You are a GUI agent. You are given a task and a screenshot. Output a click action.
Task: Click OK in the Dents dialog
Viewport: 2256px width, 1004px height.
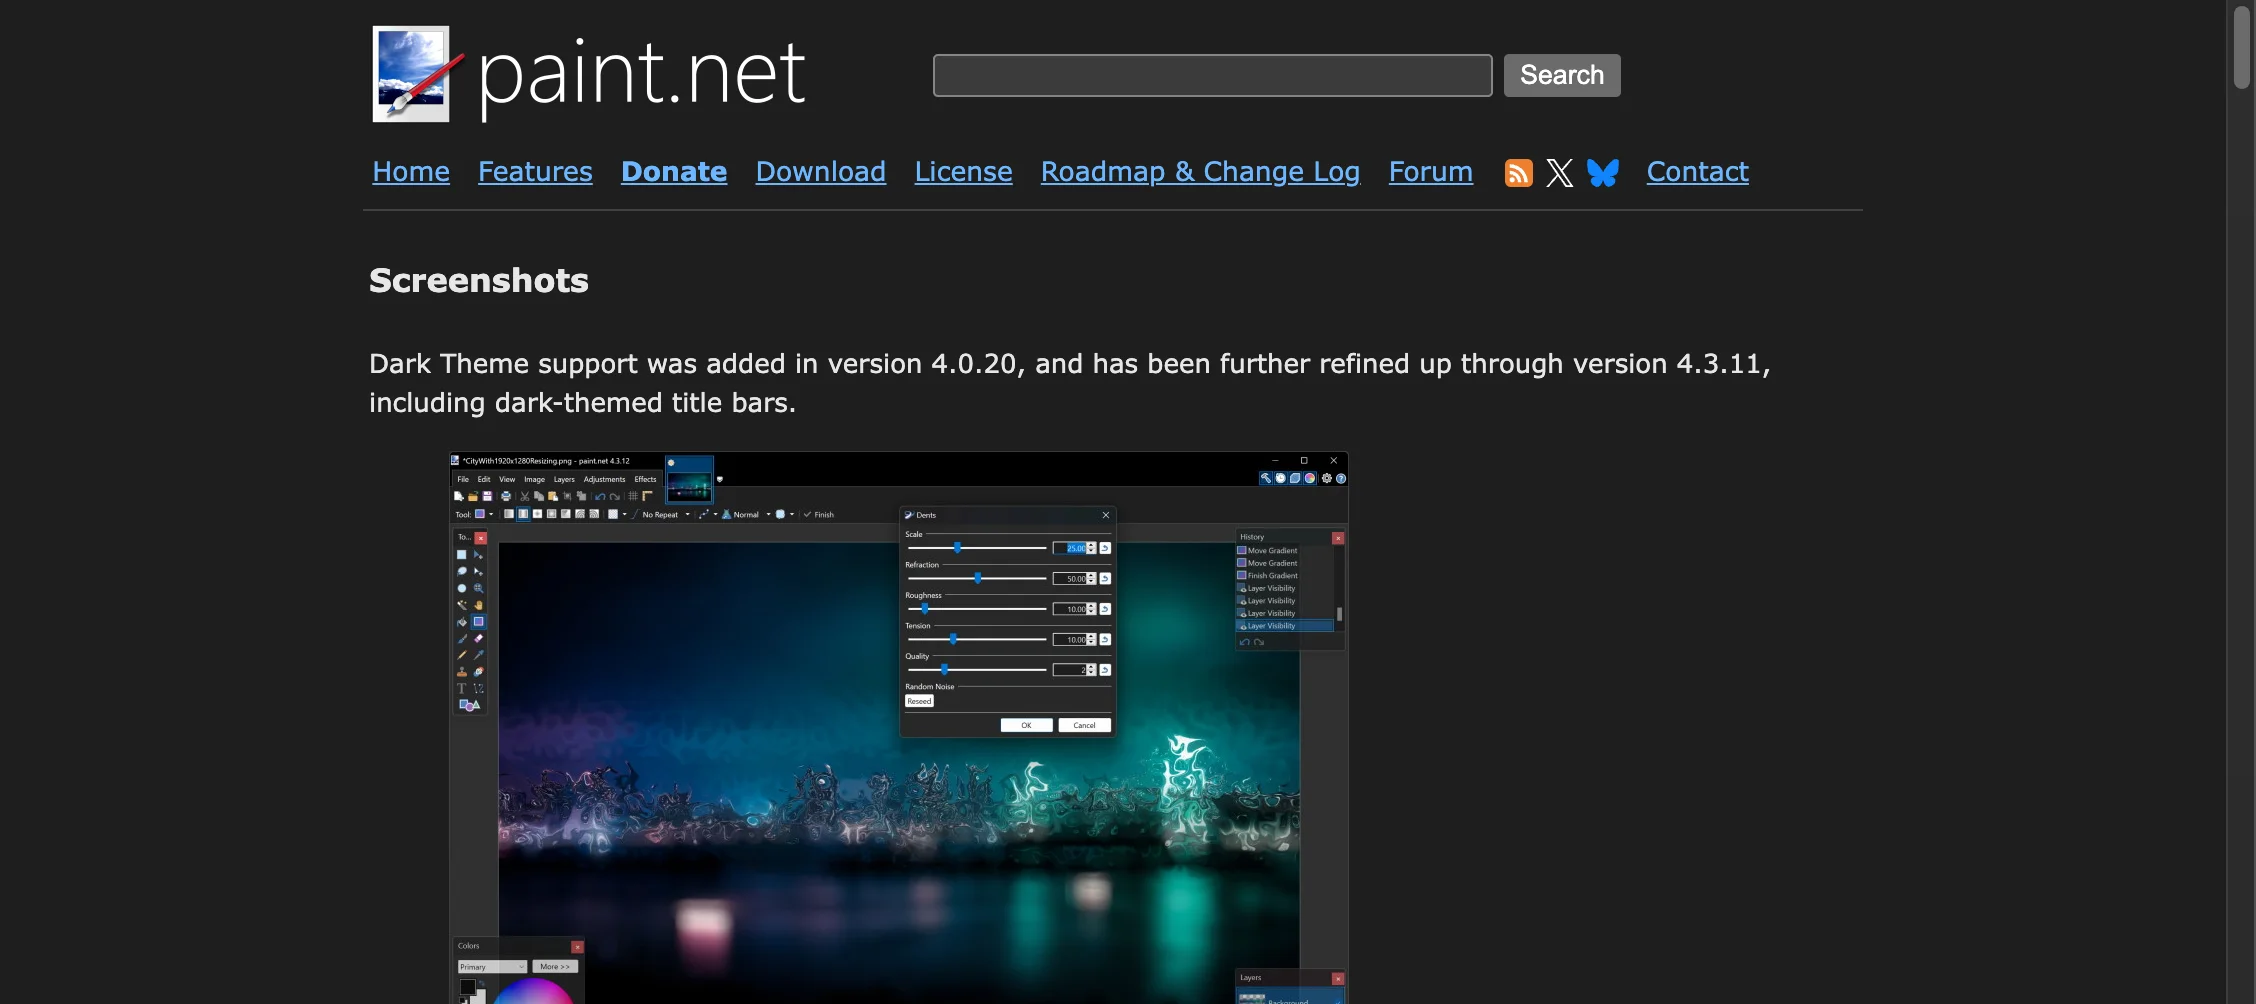tap(1026, 725)
